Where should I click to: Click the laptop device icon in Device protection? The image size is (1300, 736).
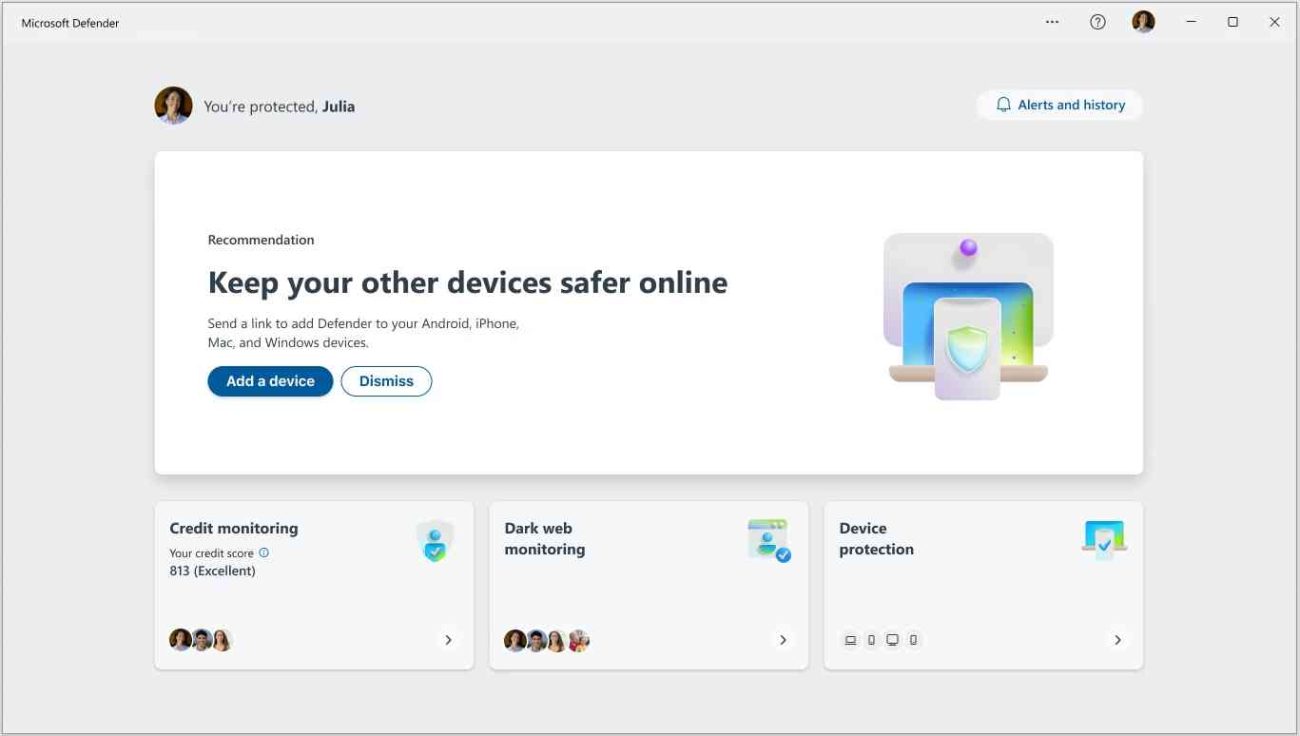tap(850, 640)
